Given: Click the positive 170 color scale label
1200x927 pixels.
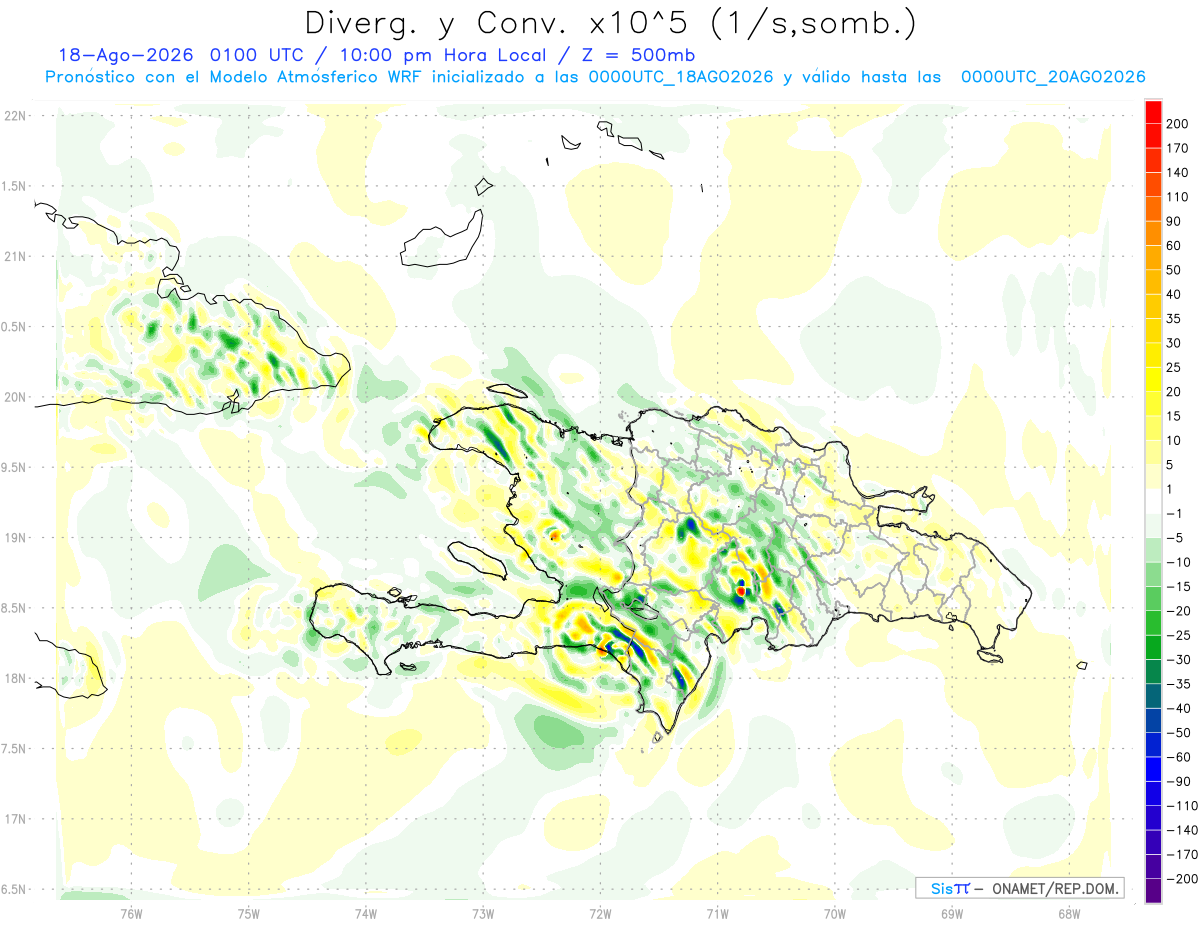Looking at the screenshot, I should pos(1179,148).
